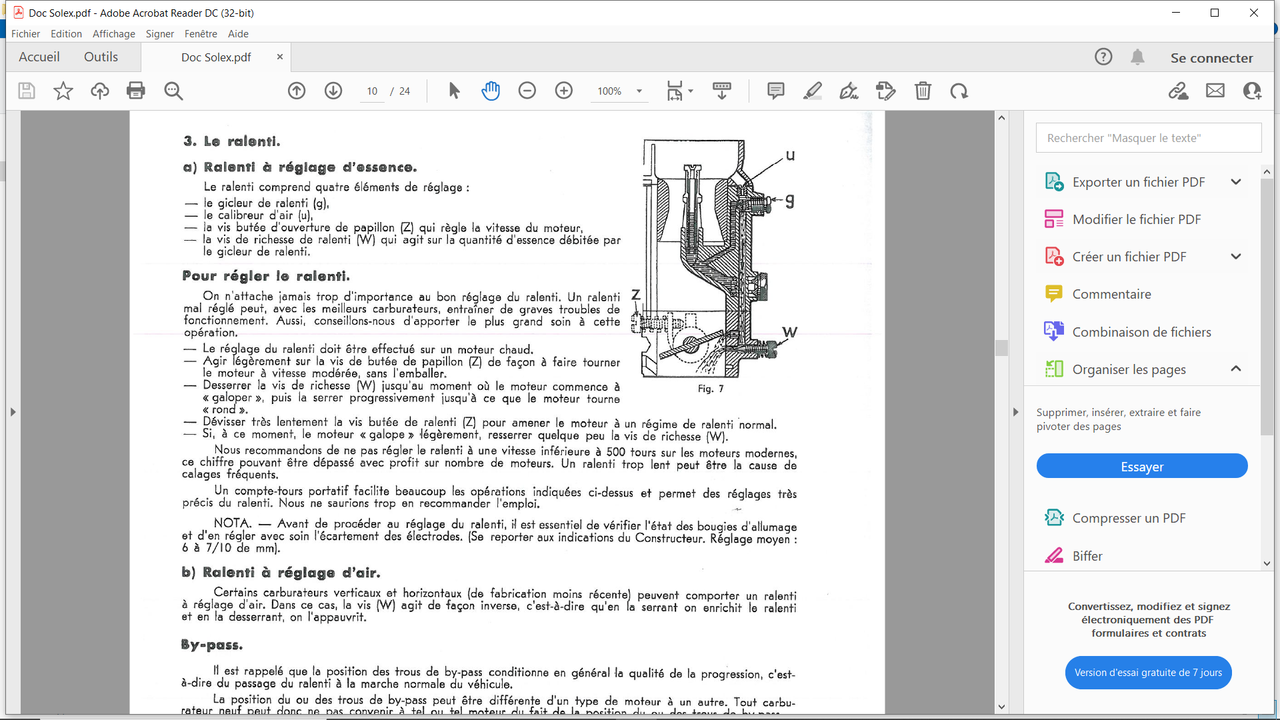Open the Find text magnifier tool
1280x720 pixels.
point(173,91)
